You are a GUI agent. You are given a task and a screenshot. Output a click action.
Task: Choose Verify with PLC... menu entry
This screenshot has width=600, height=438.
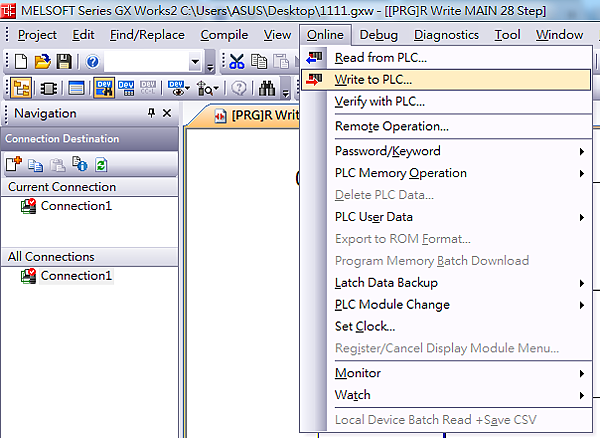[x=446, y=101]
